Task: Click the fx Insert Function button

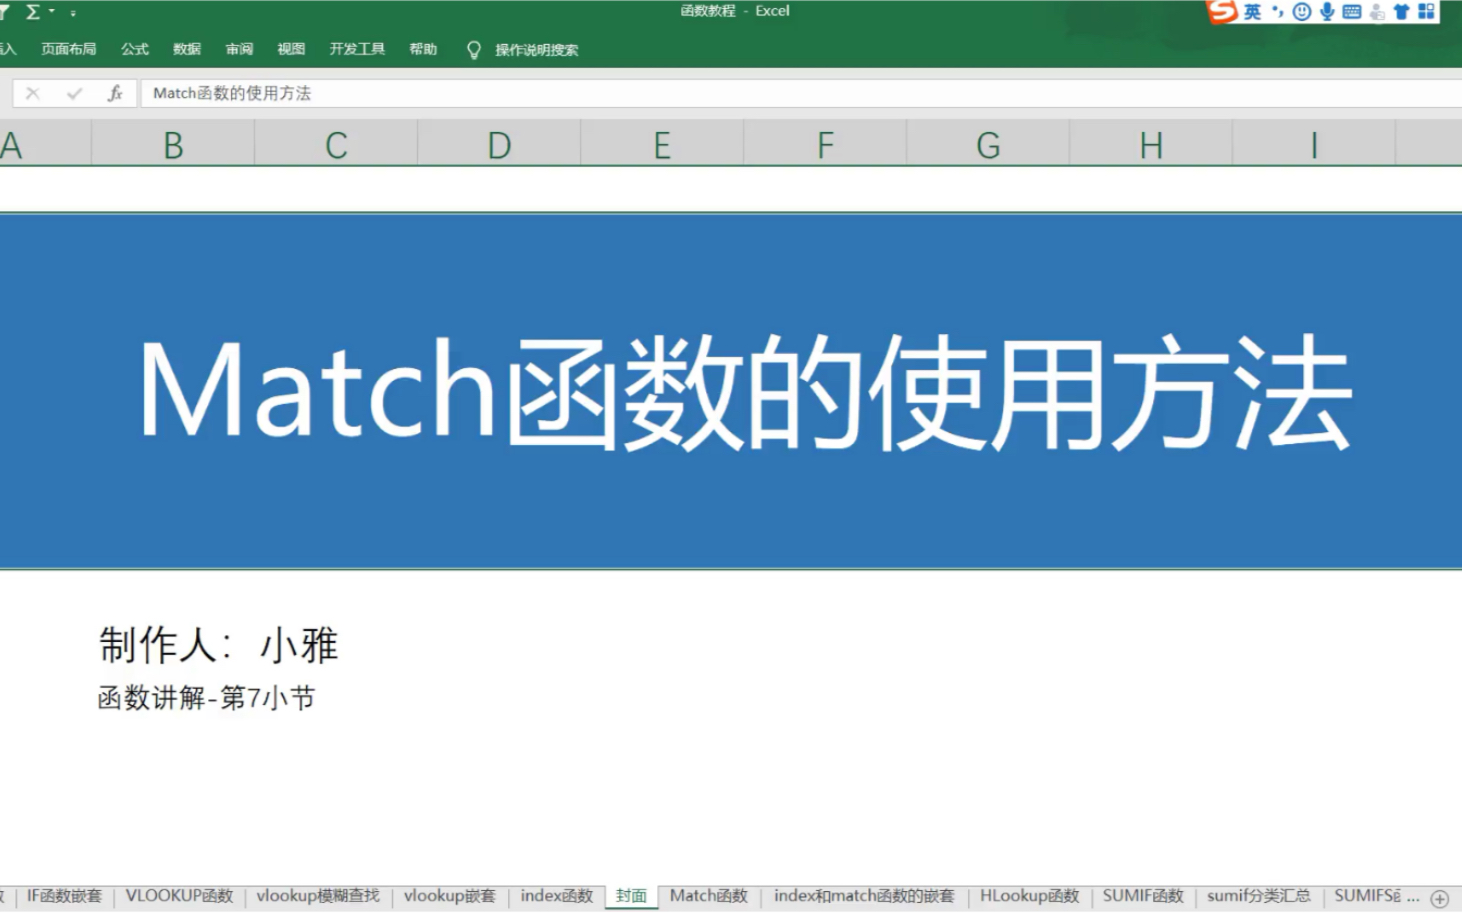Action: tap(115, 93)
